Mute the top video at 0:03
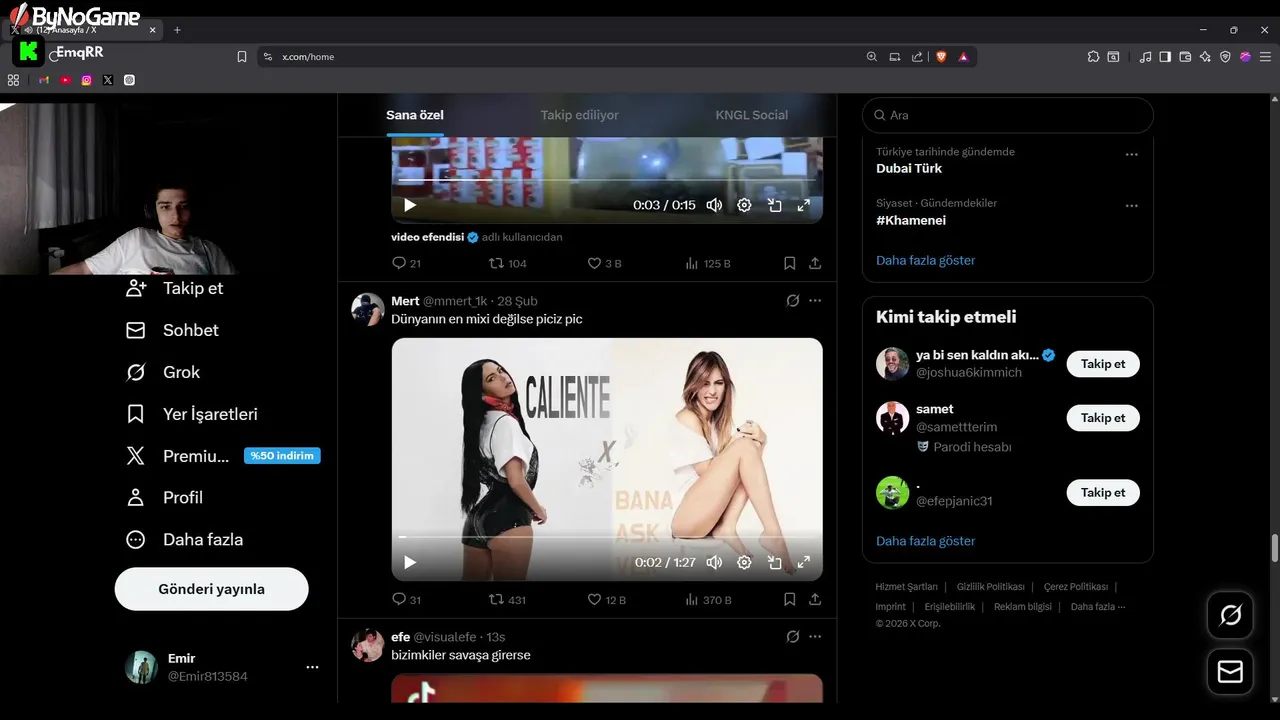 [x=714, y=205]
